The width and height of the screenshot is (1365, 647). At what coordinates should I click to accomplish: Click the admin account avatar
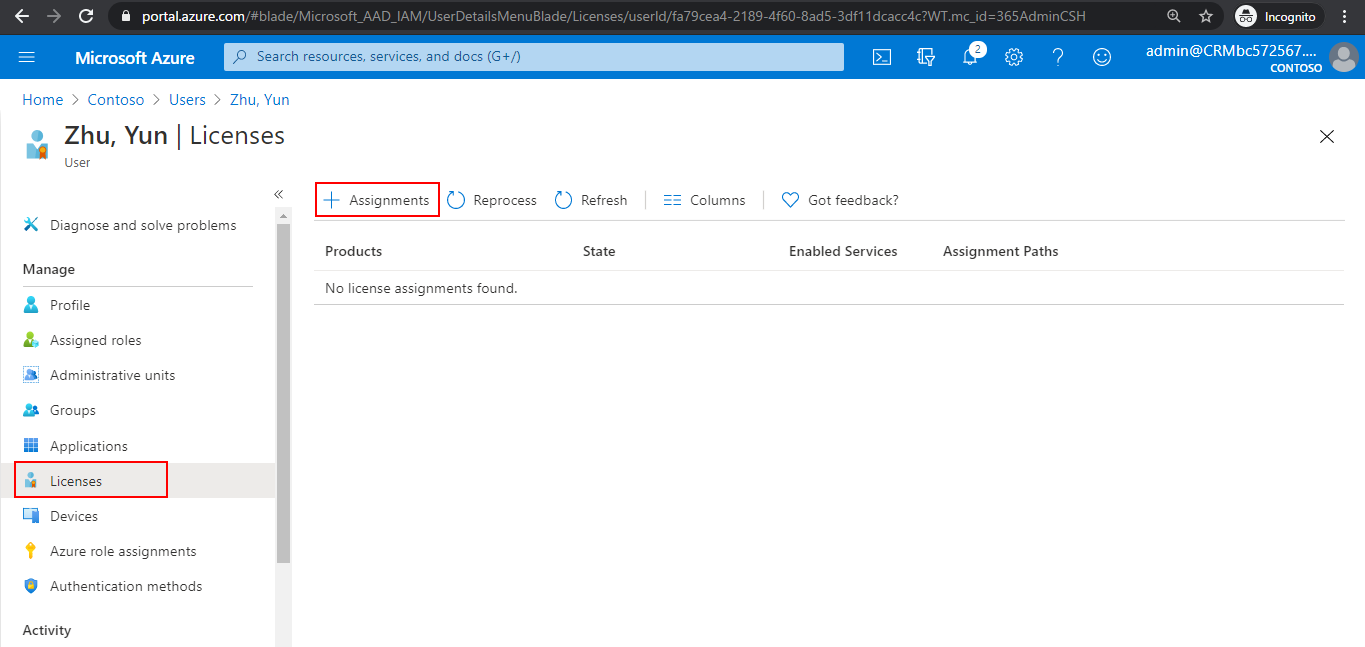coord(1344,57)
